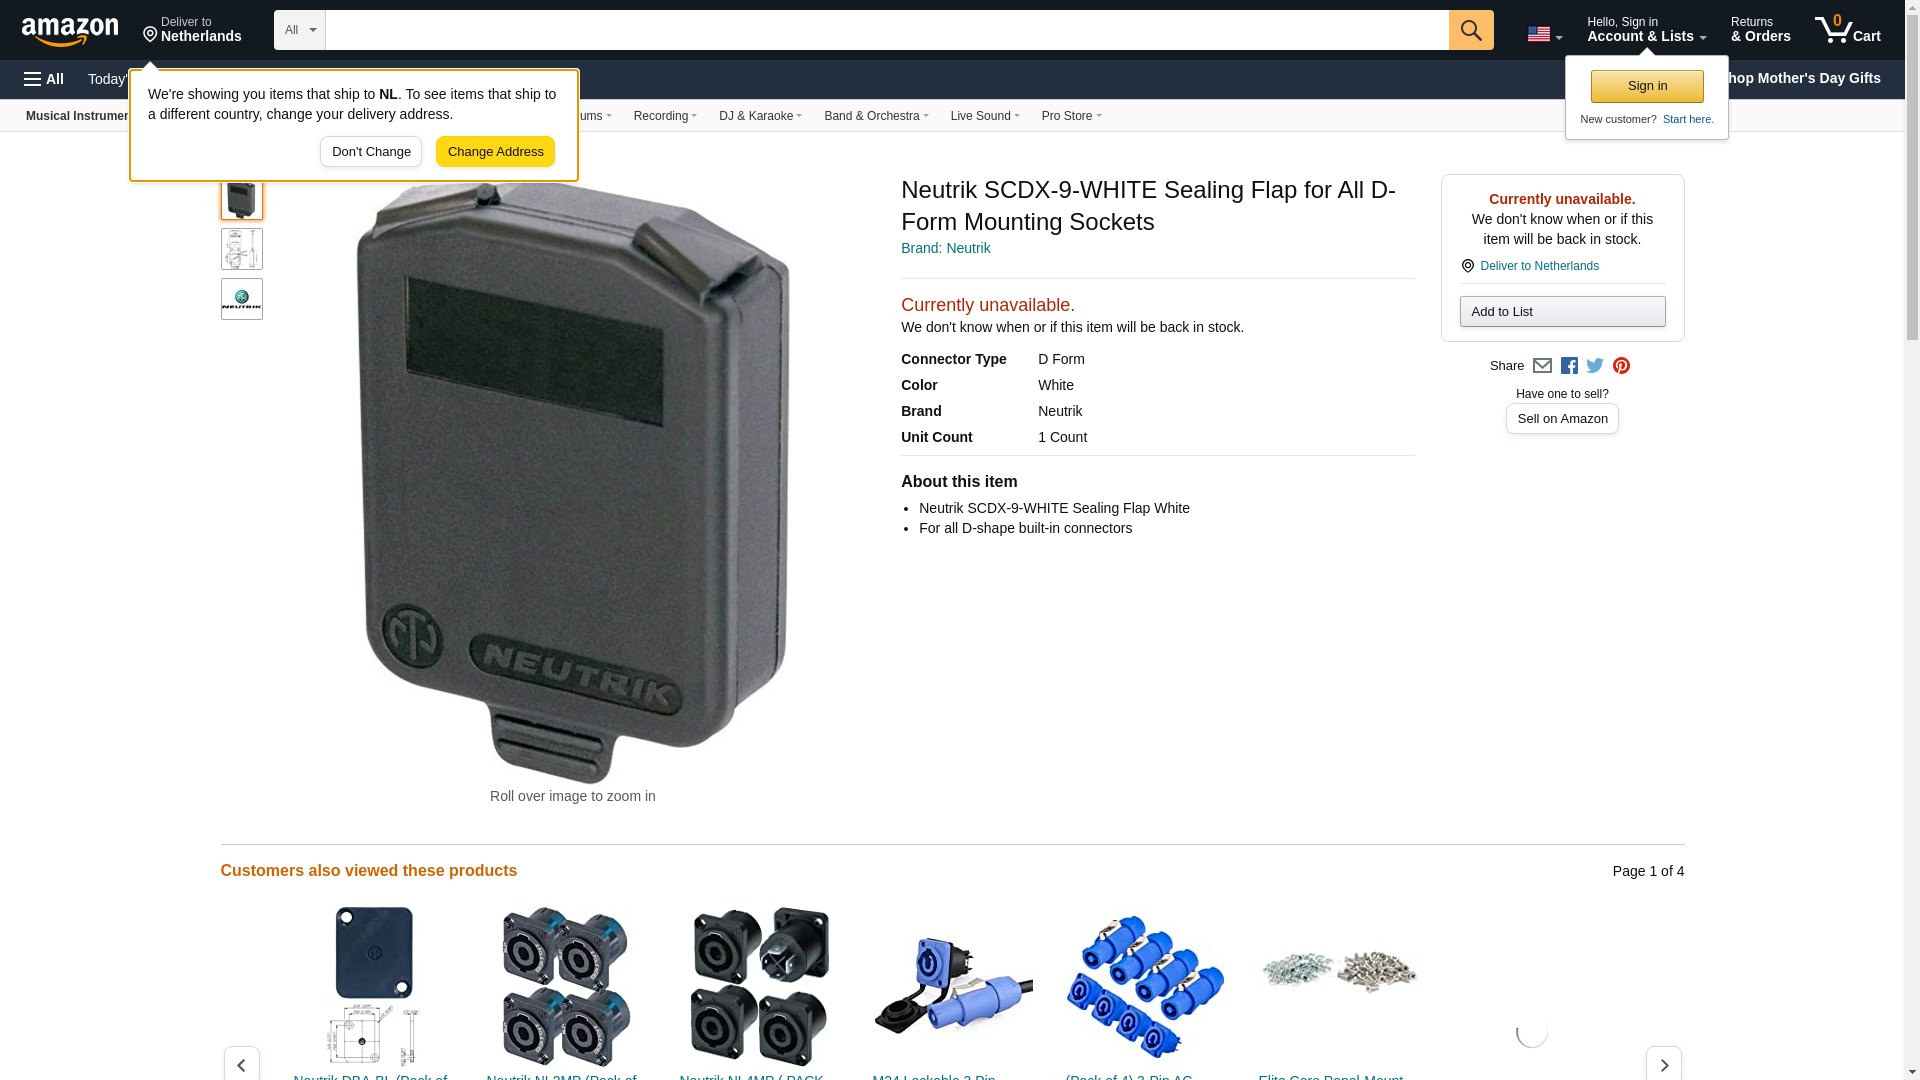Go to next carousel page arrow
Image resolution: width=1920 pixels, height=1080 pixels.
point(1664,1064)
